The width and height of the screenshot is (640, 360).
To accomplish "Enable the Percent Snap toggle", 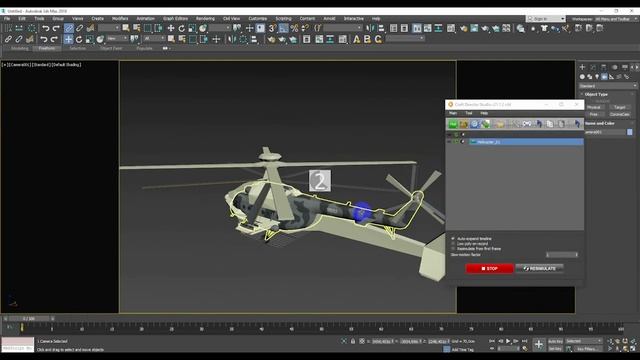I will coord(294,28).
